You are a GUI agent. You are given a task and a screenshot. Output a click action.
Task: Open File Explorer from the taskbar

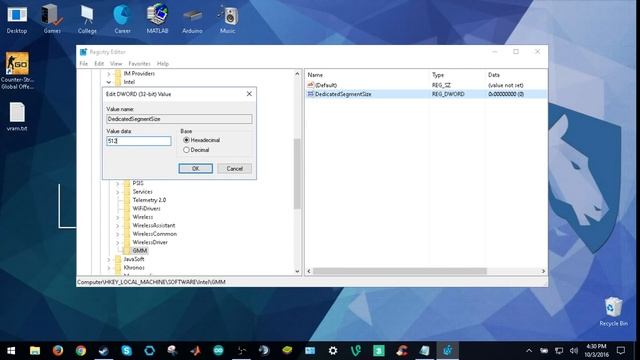pos(35,351)
